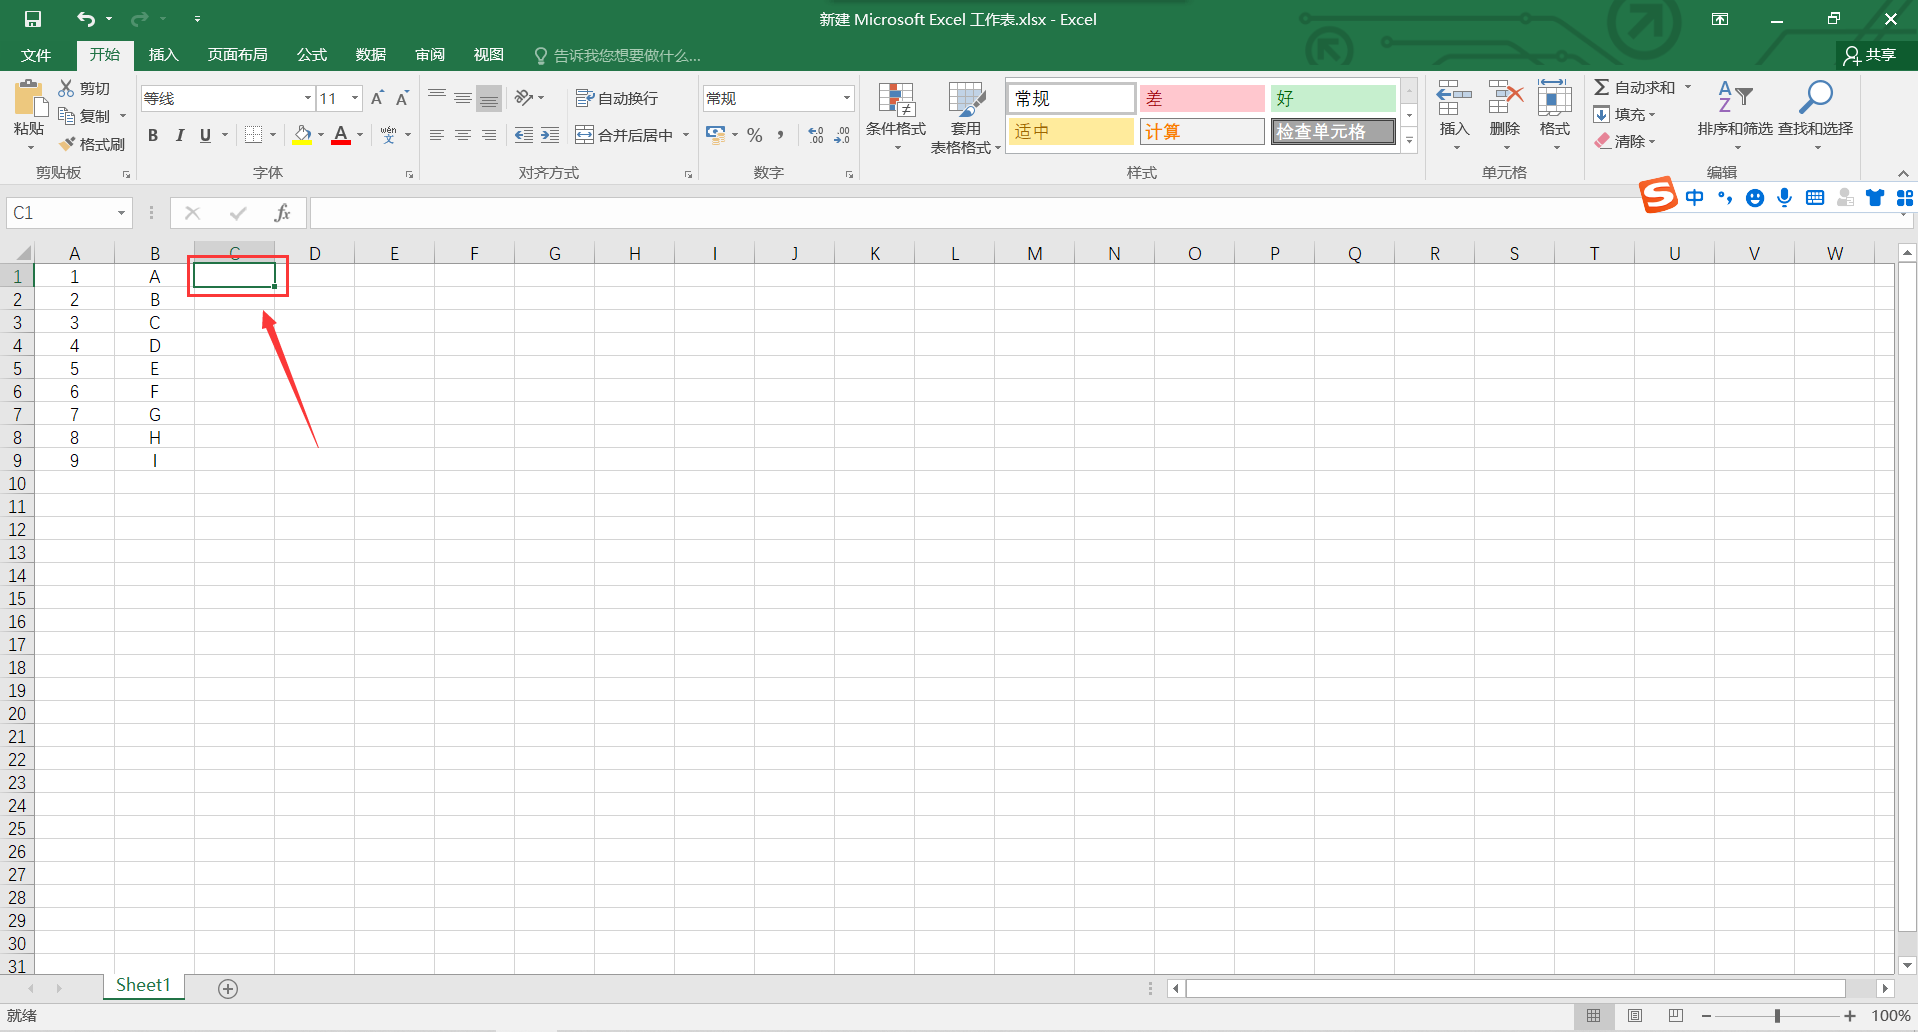
Task: Select the 差 bad cell style
Action: (x=1202, y=98)
